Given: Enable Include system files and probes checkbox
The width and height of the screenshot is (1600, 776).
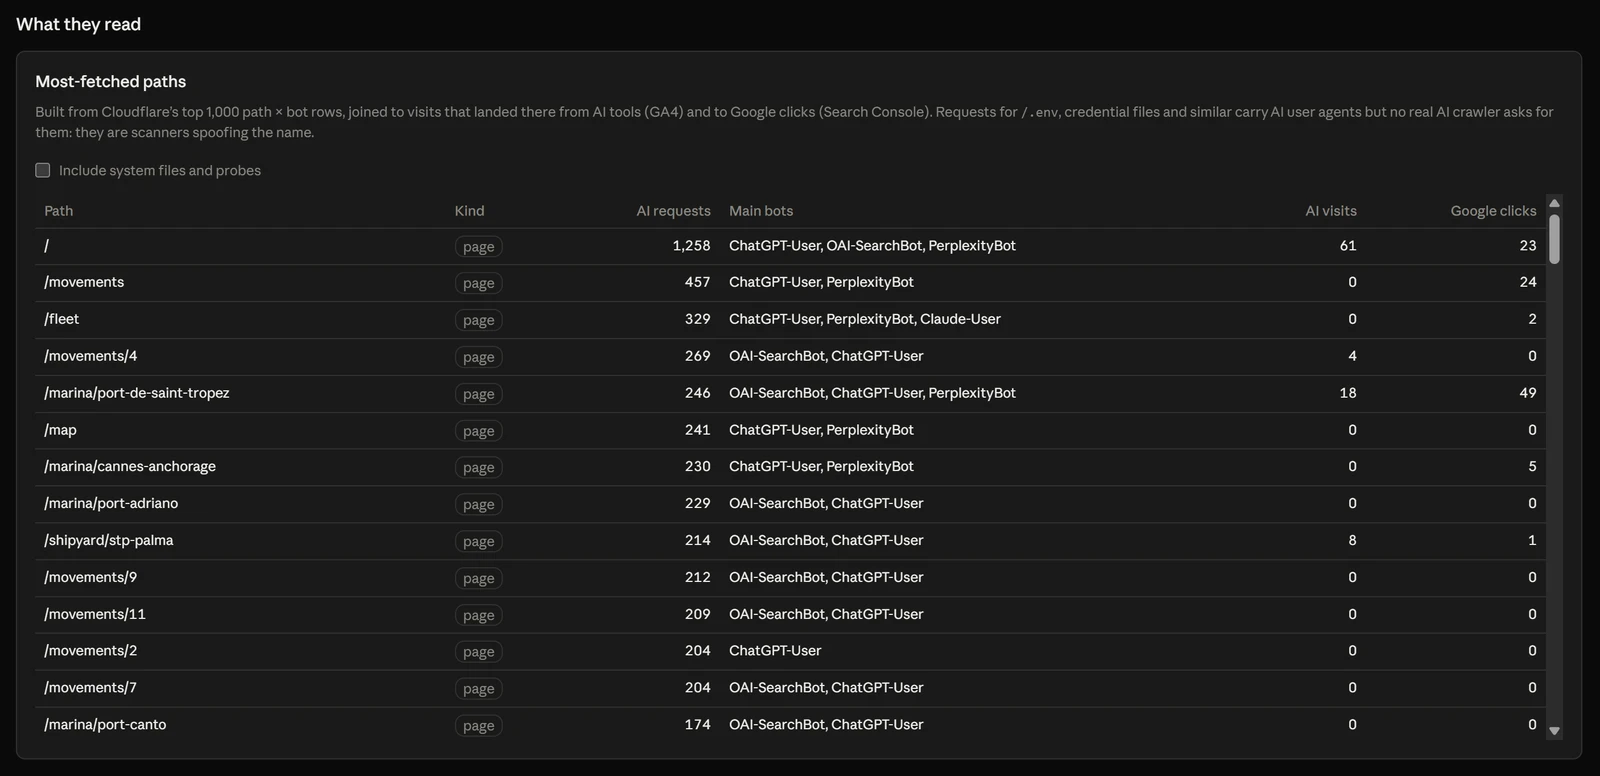Looking at the screenshot, I should tap(43, 170).
